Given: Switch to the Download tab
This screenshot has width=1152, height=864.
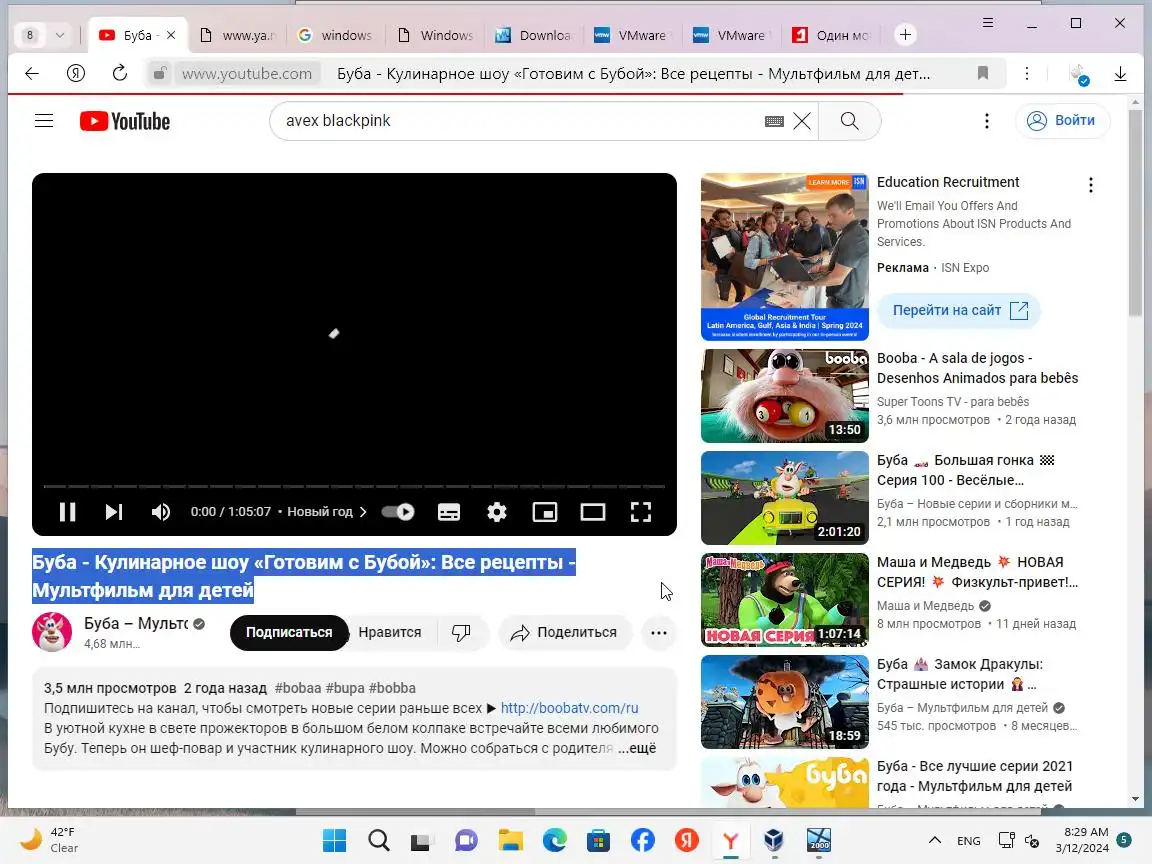Looking at the screenshot, I should point(534,35).
